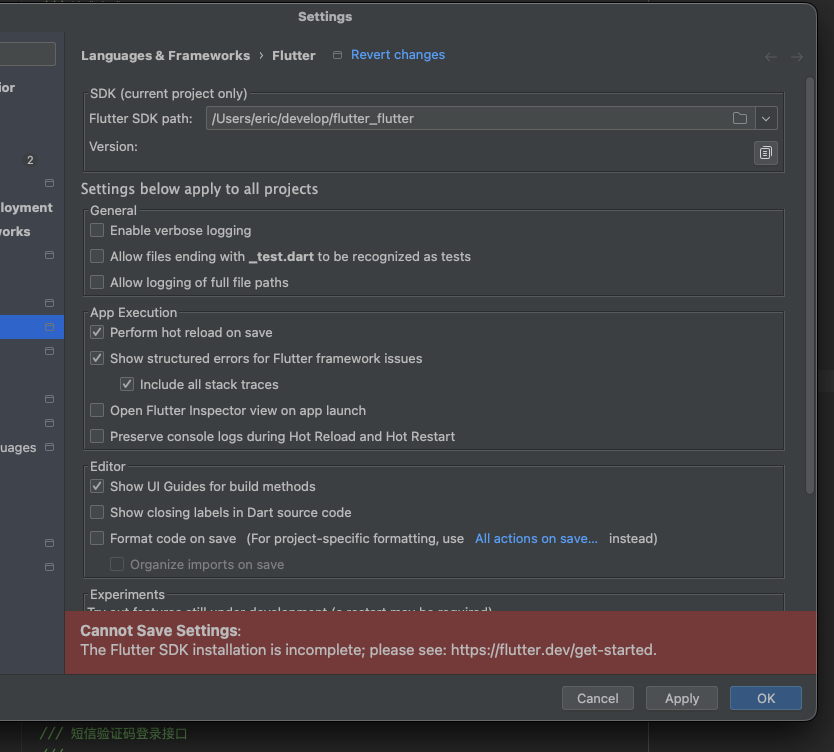Click the Revert changes link
This screenshot has height=752, width=834.
(x=397, y=55)
